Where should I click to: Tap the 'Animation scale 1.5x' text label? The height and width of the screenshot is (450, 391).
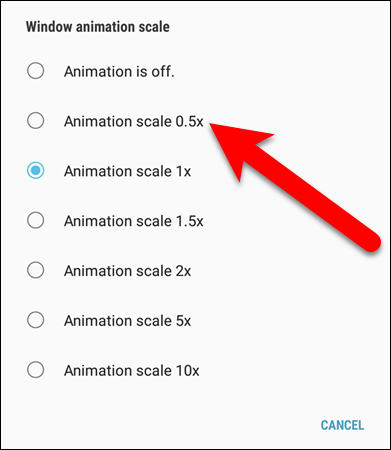tap(134, 221)
